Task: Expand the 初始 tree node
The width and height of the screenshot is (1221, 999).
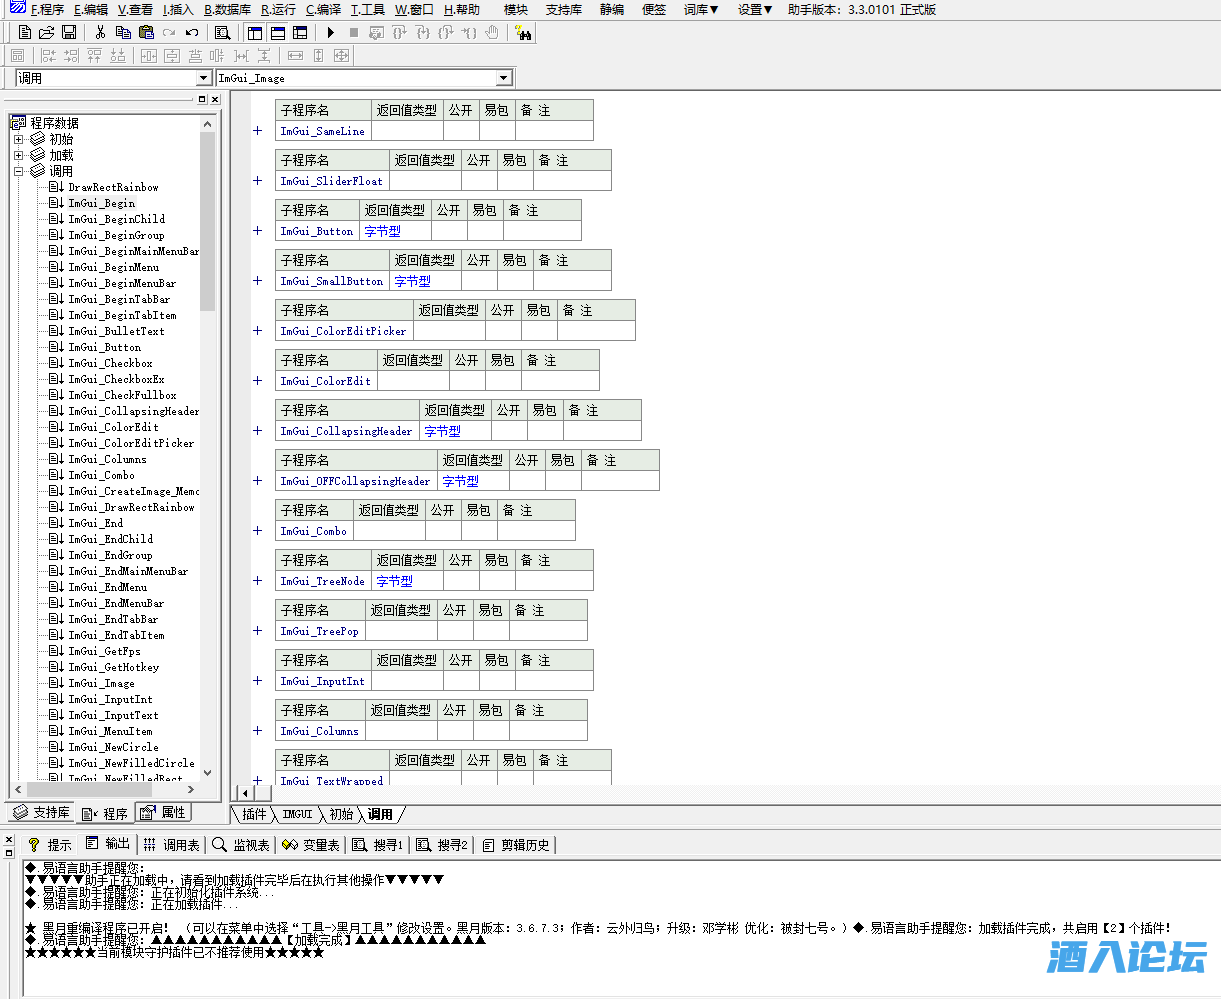Action: point(18,139)
